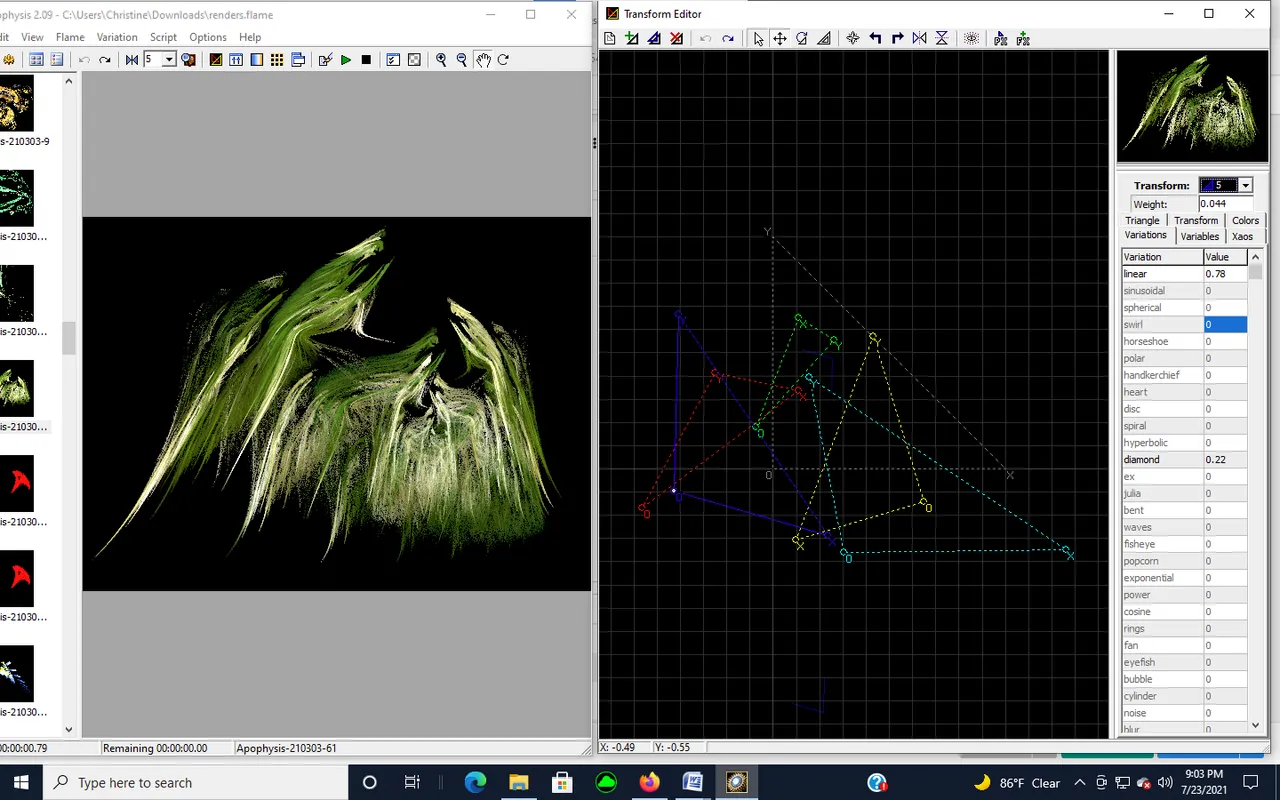
Task: Stop script with black square icon
Action: click(x=366, y=60)
